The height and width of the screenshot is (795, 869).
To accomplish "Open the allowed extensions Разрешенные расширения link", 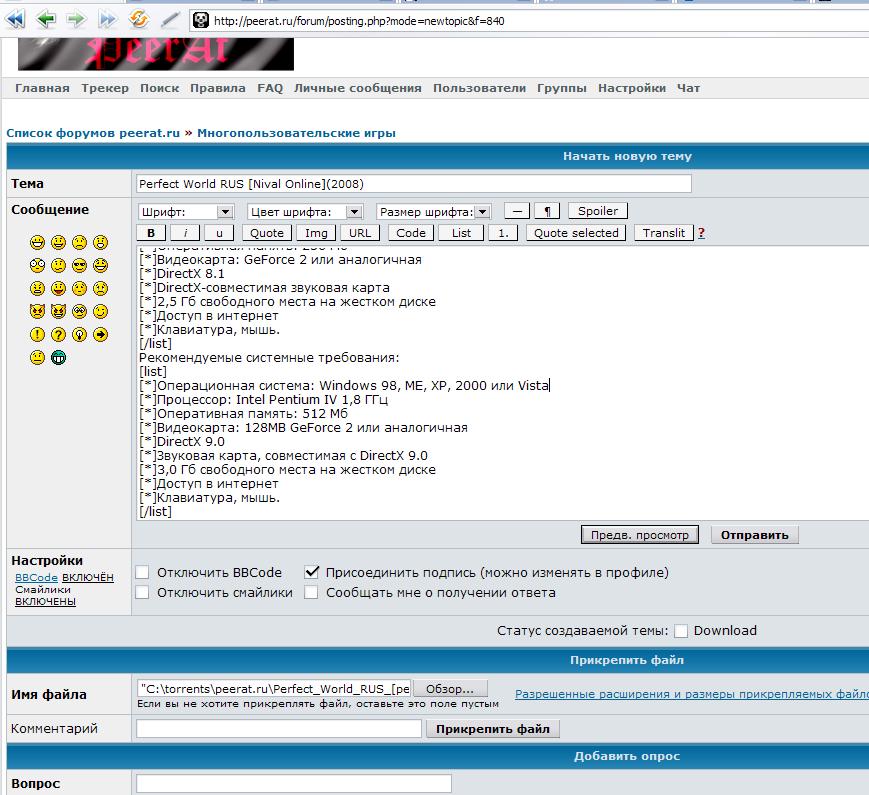I will (692, 694).
